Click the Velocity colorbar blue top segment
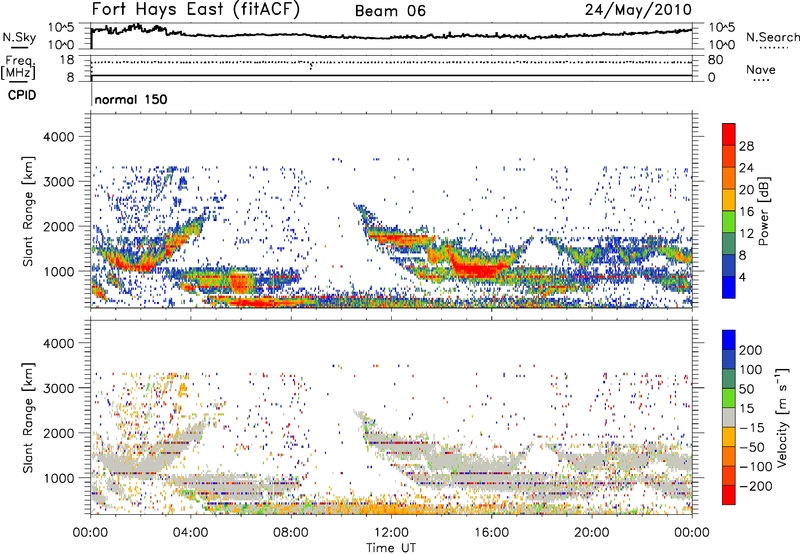This screenshot has height=554, width=800. 729,340
